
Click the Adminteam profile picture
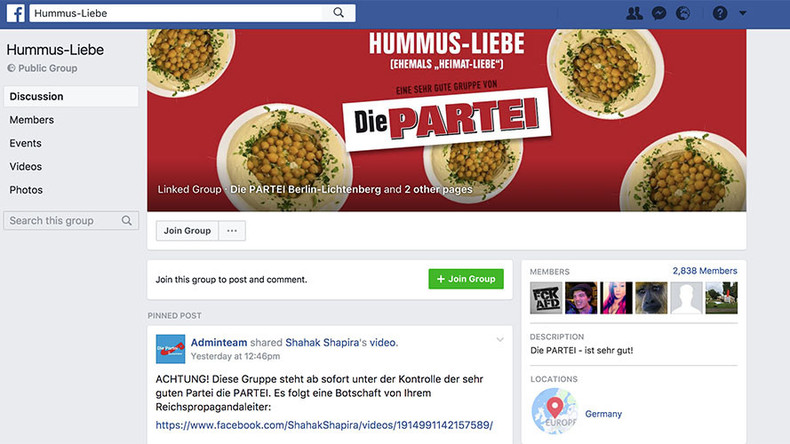point(170,349)
